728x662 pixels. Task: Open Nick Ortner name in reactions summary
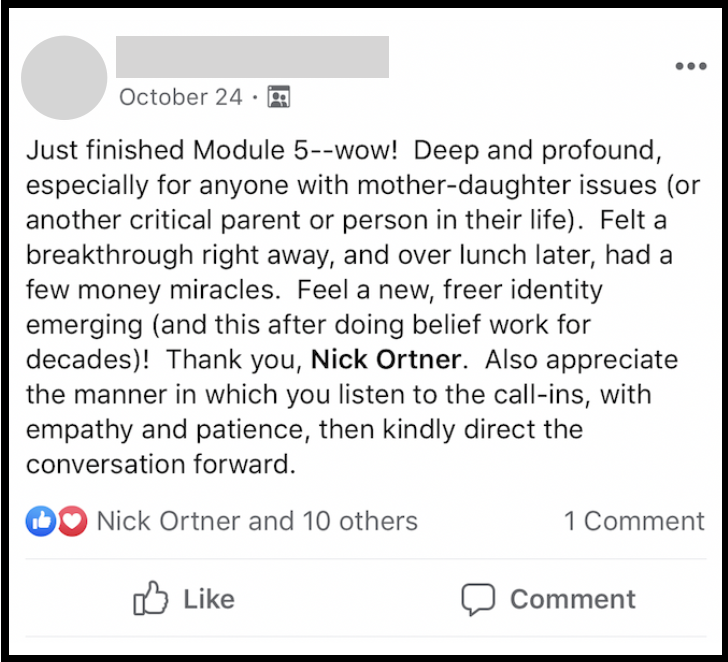pyautogui.click(x=168, y=521)
